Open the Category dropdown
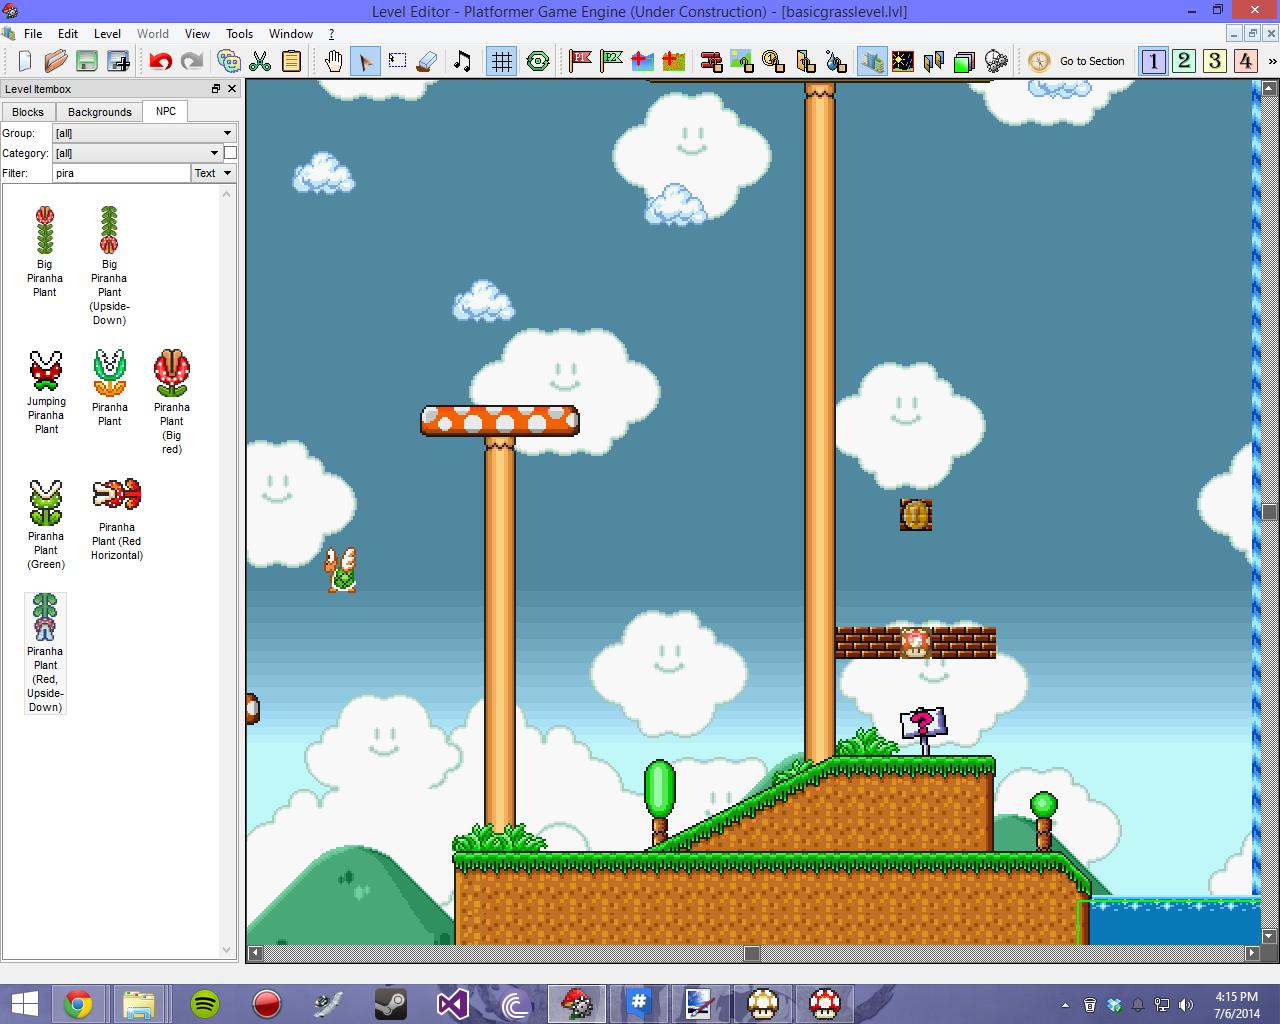 pos(137,153)
